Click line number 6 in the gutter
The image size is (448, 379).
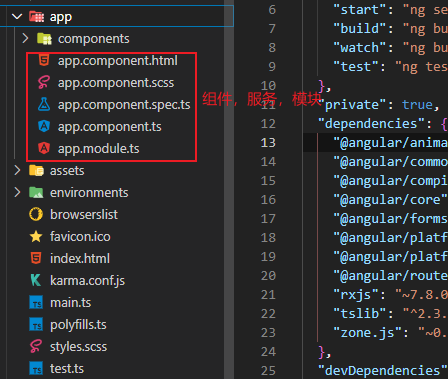click(x=272, y=10)
